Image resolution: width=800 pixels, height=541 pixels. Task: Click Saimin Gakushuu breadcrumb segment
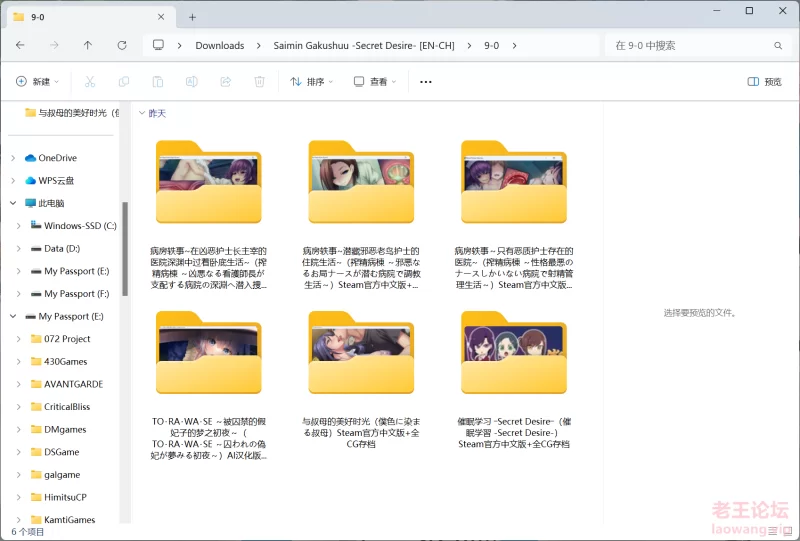(364, 45)
